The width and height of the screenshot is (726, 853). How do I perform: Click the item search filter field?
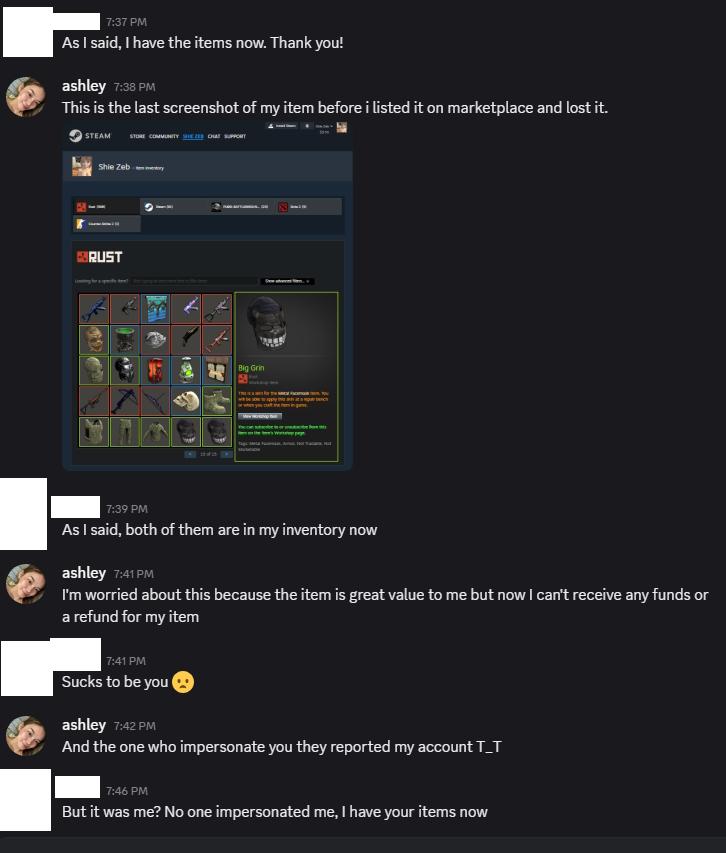[x=194, y=281]
